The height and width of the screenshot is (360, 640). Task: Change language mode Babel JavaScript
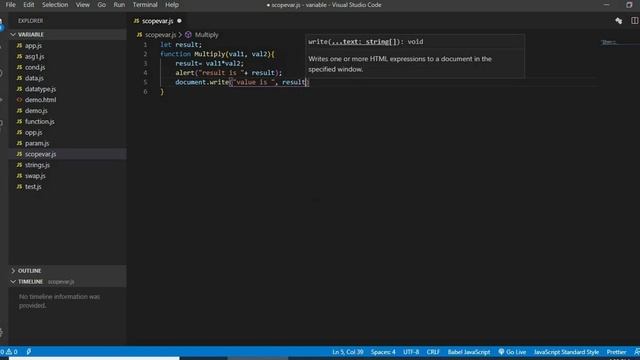click(x=469, y=352)
